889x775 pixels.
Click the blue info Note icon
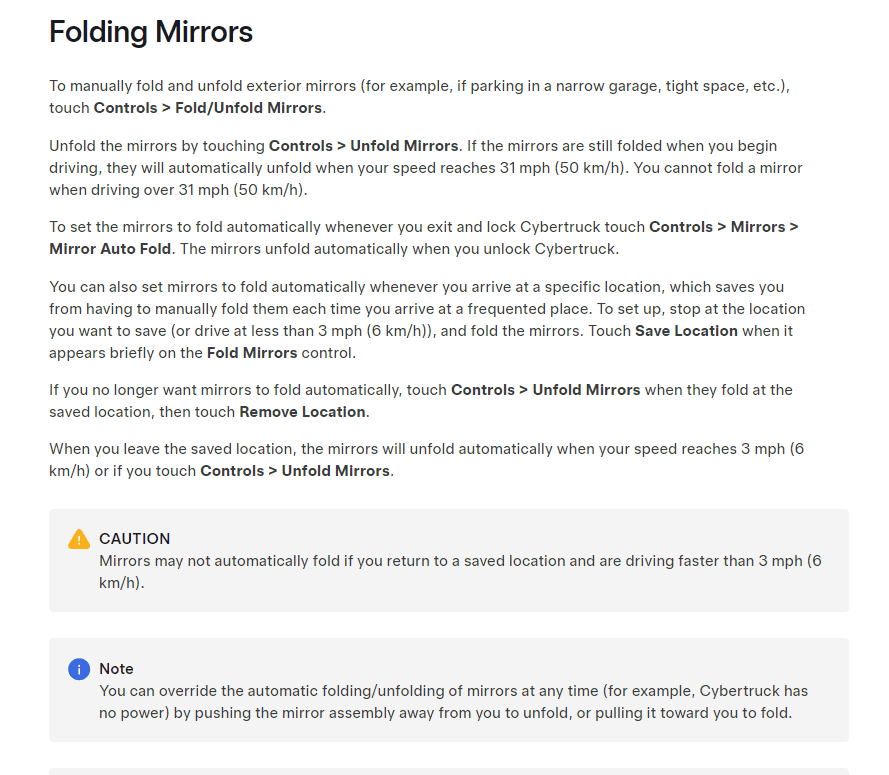coord(79,669)
